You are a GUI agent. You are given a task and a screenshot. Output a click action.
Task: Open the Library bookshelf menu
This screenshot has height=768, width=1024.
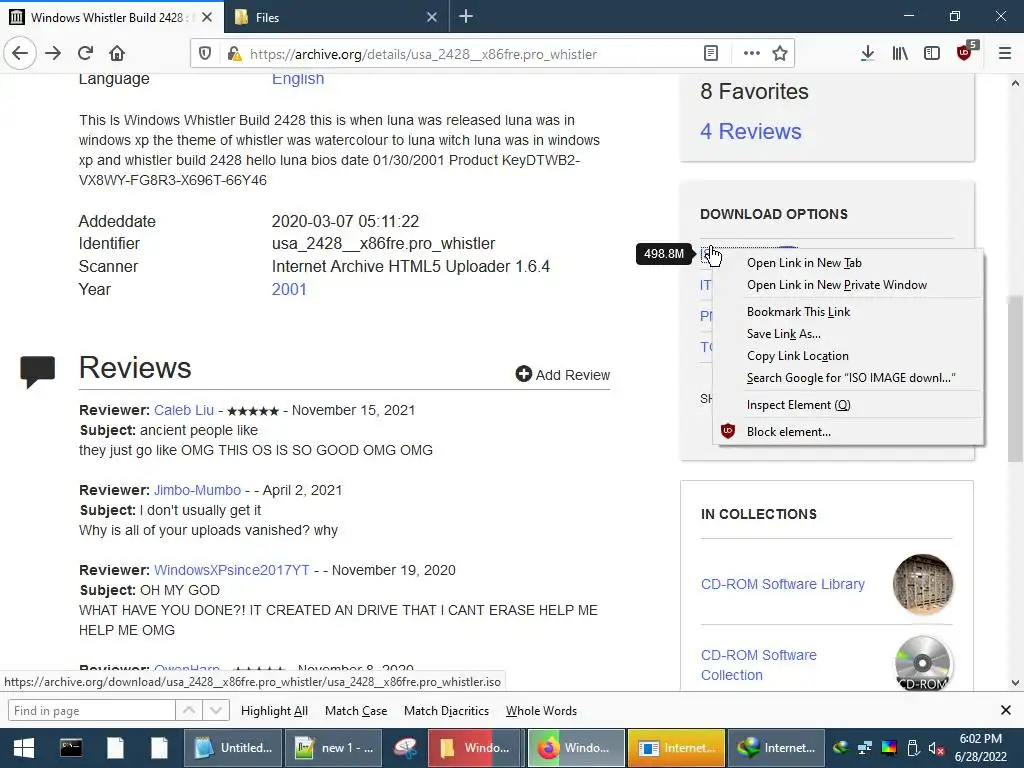[900, 54]
